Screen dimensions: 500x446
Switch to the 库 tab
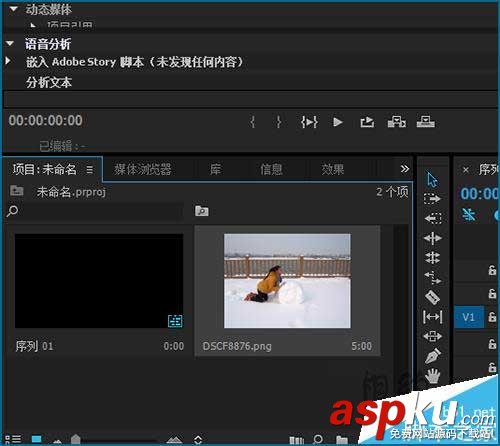[x=215, y=169]
